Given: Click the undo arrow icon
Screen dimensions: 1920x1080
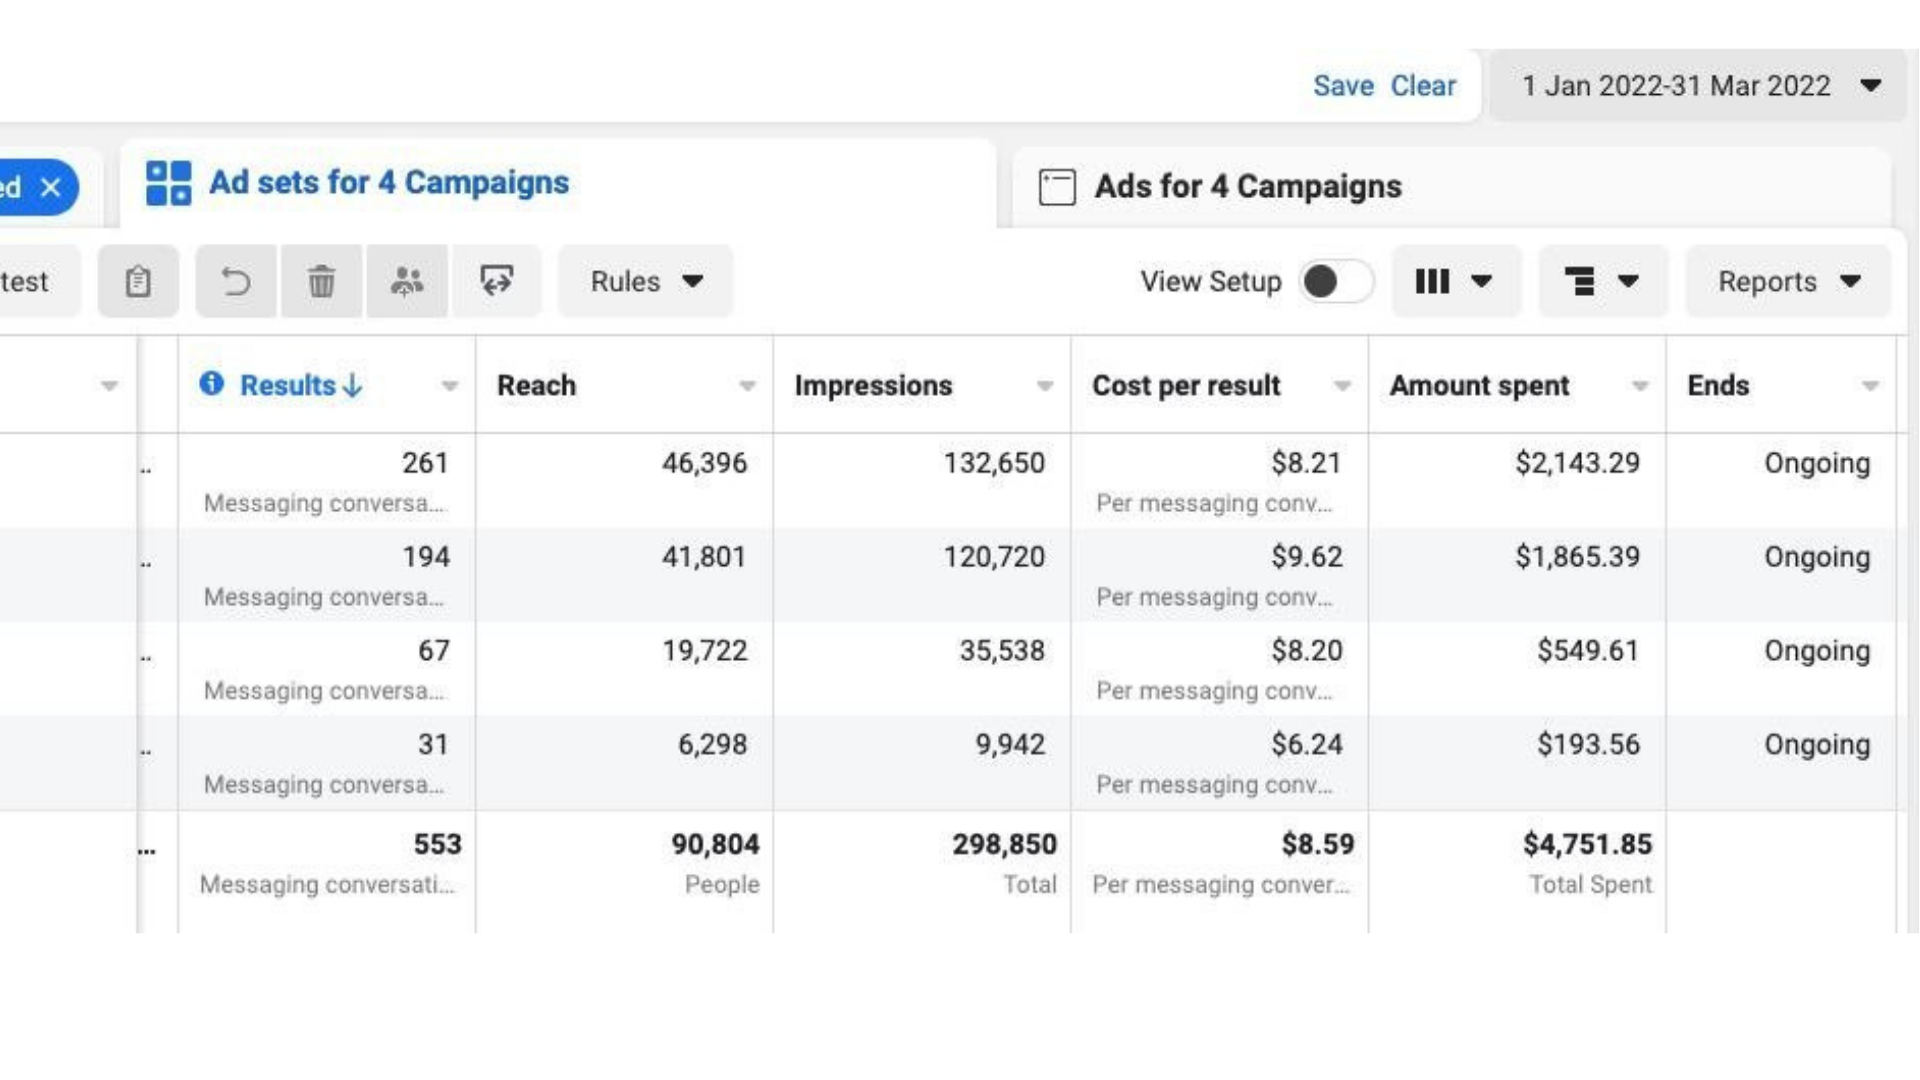Looking at the screenshot, I should (236, 282).
